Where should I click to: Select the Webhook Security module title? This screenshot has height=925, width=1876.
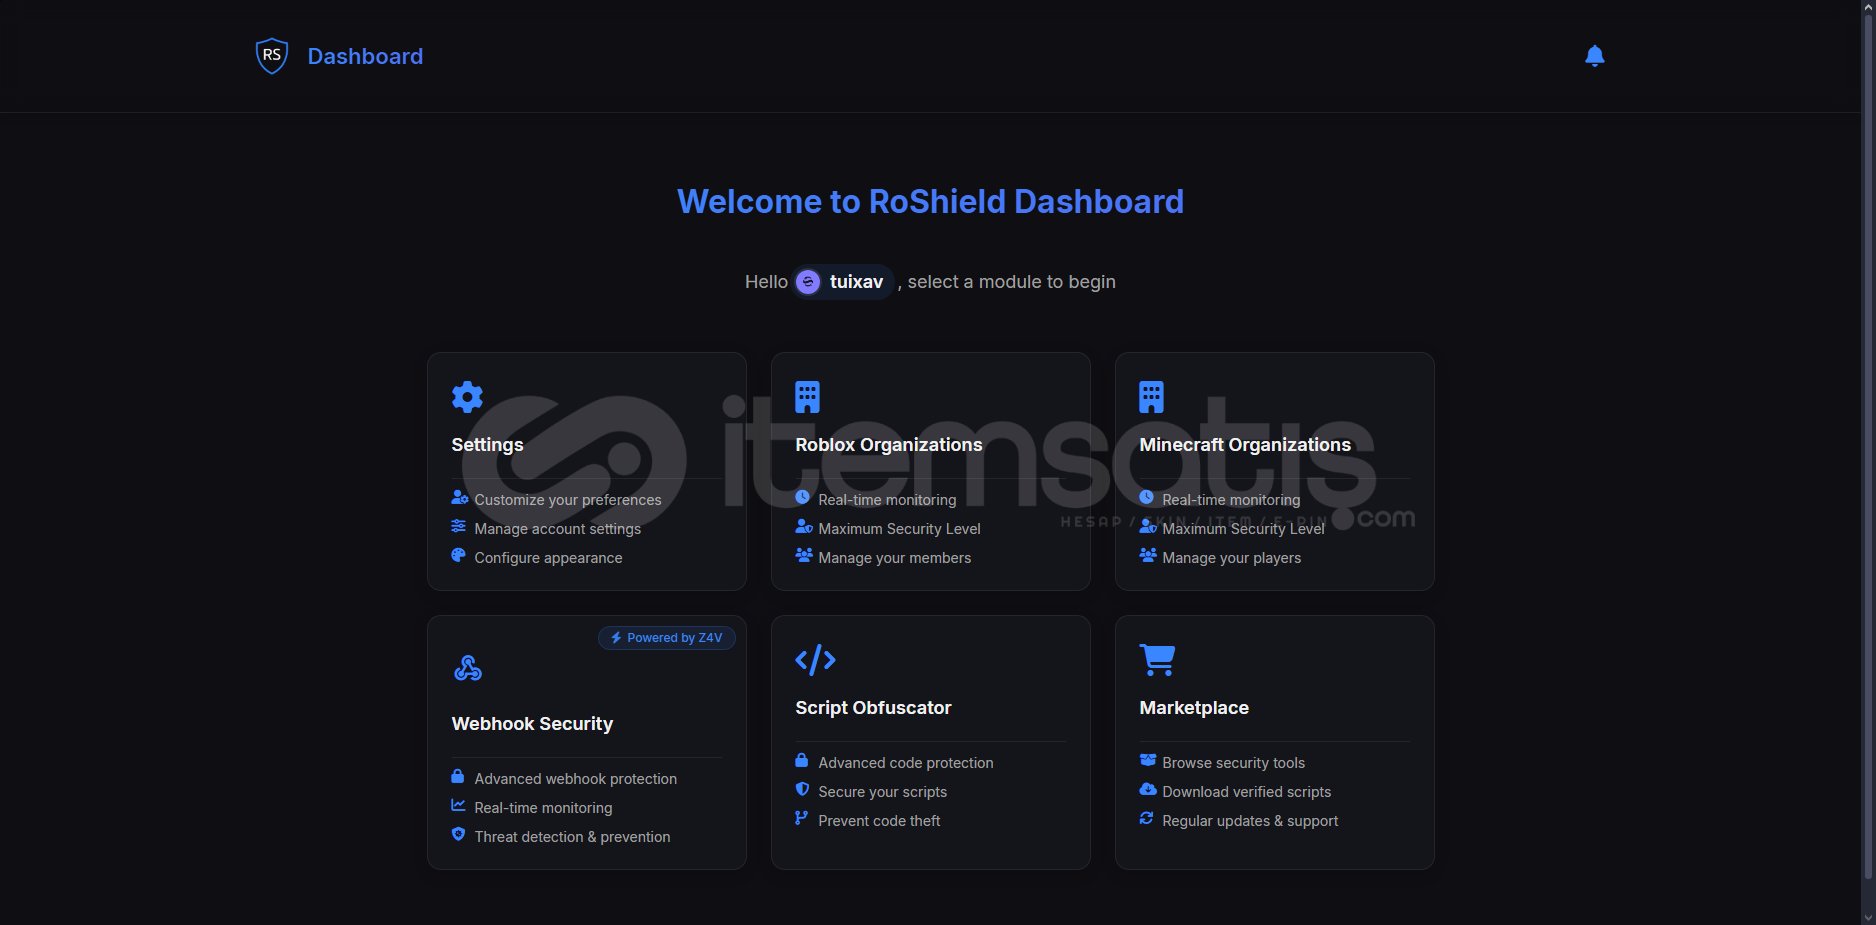[x=532, y=724]
